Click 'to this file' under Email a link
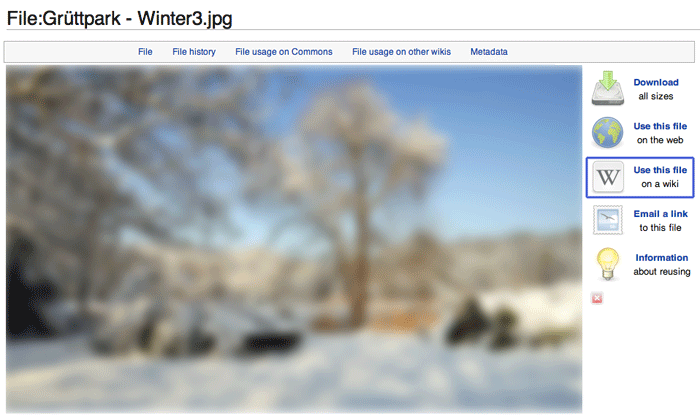Screen dimensions: 700x415 click(x=660, y=228)
